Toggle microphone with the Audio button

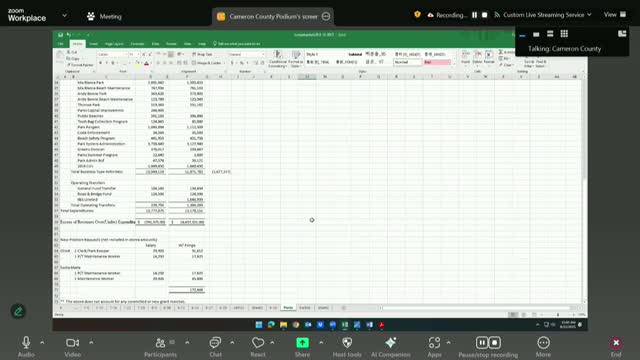coord(26,347)
